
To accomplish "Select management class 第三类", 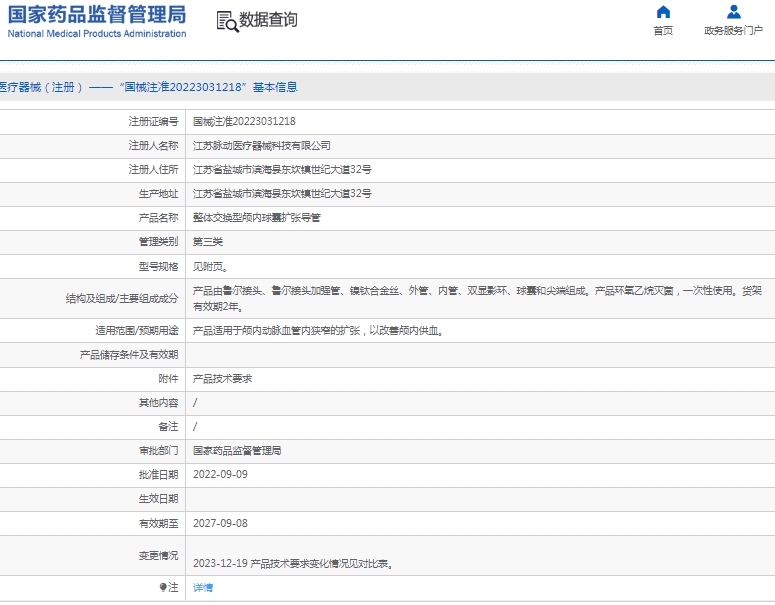I will 208,242.
